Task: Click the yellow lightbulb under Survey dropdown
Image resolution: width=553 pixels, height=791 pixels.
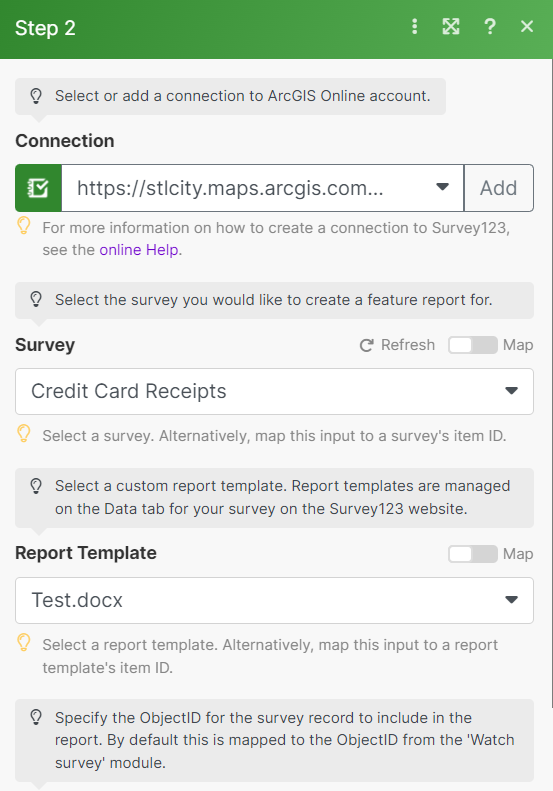Action: (24, 433)
